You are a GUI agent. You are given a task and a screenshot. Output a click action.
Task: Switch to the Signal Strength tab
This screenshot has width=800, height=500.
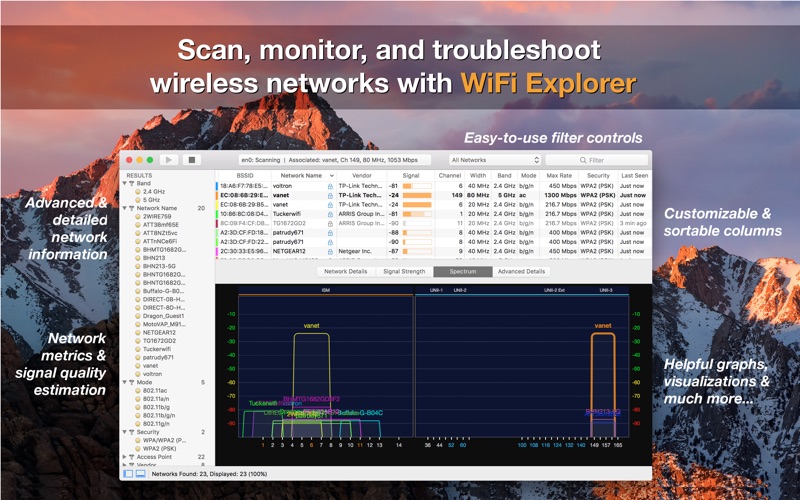point(404,271)
